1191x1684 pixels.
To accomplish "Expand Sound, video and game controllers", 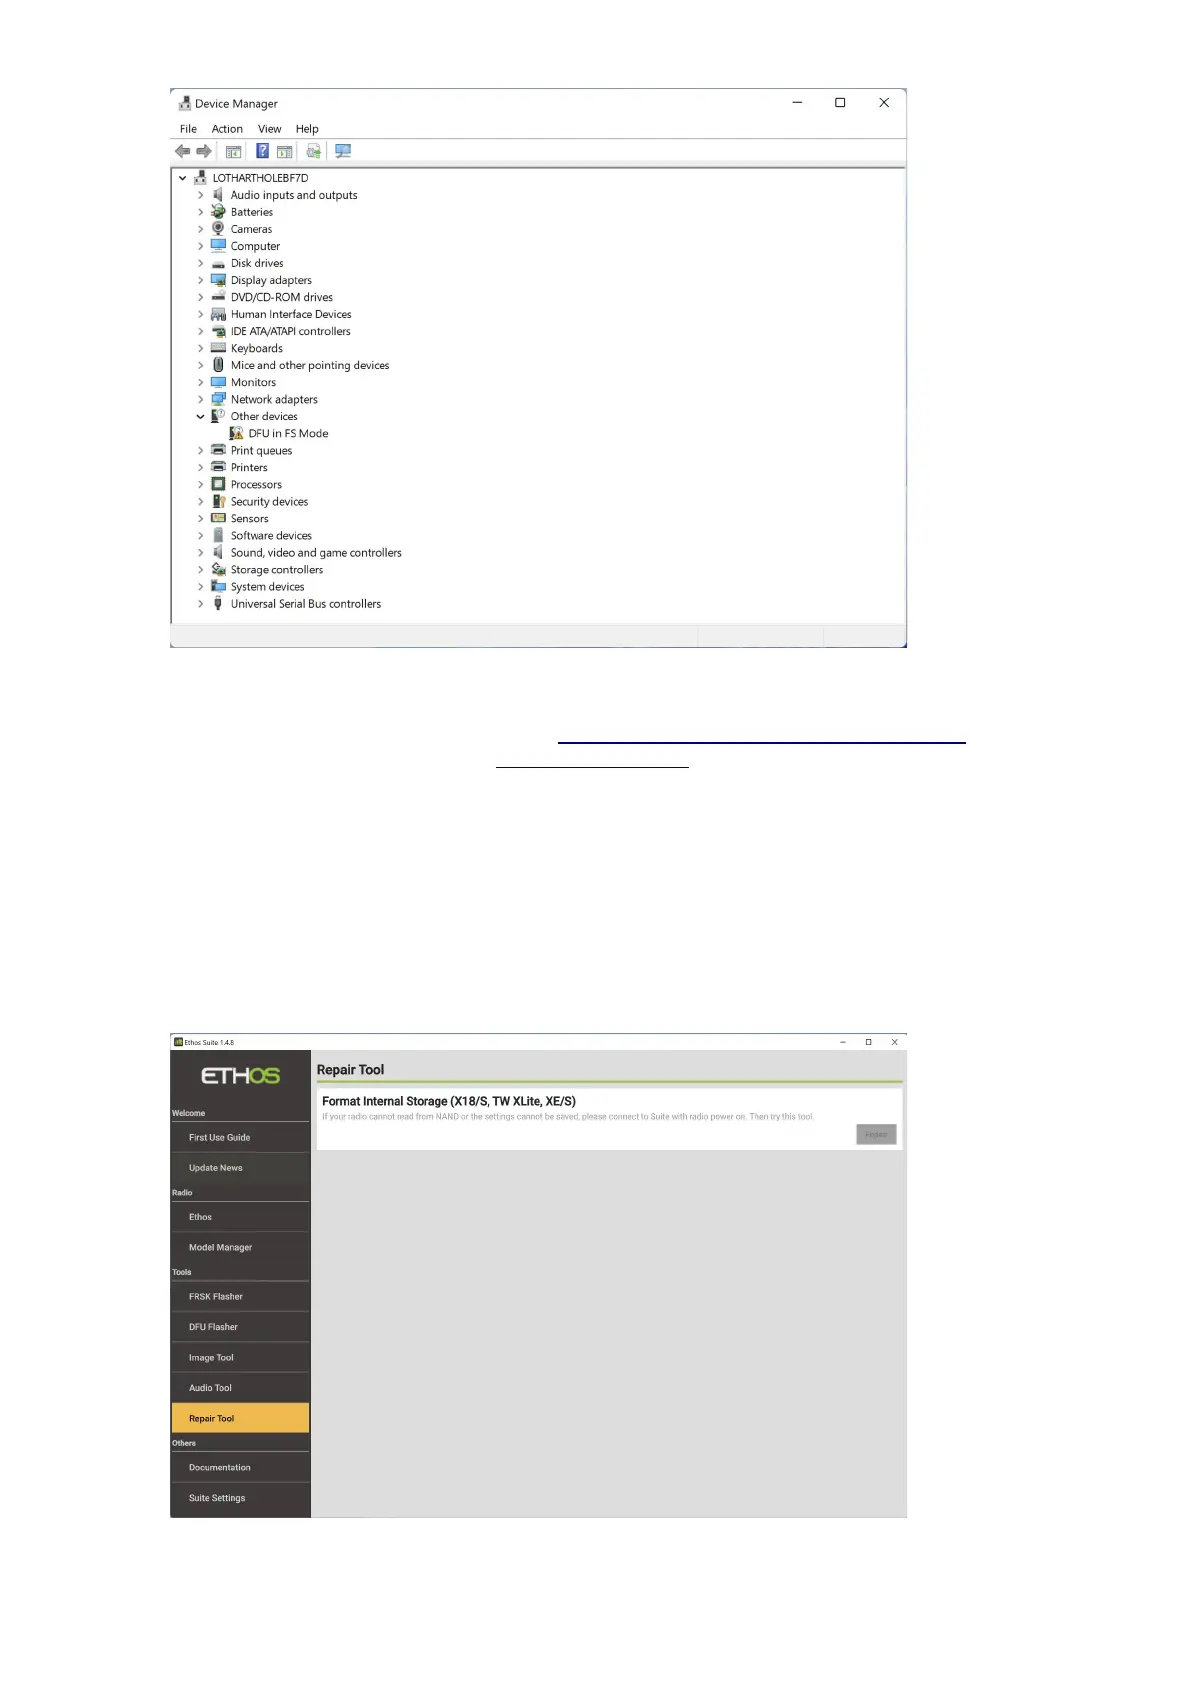I will point(200,552).
